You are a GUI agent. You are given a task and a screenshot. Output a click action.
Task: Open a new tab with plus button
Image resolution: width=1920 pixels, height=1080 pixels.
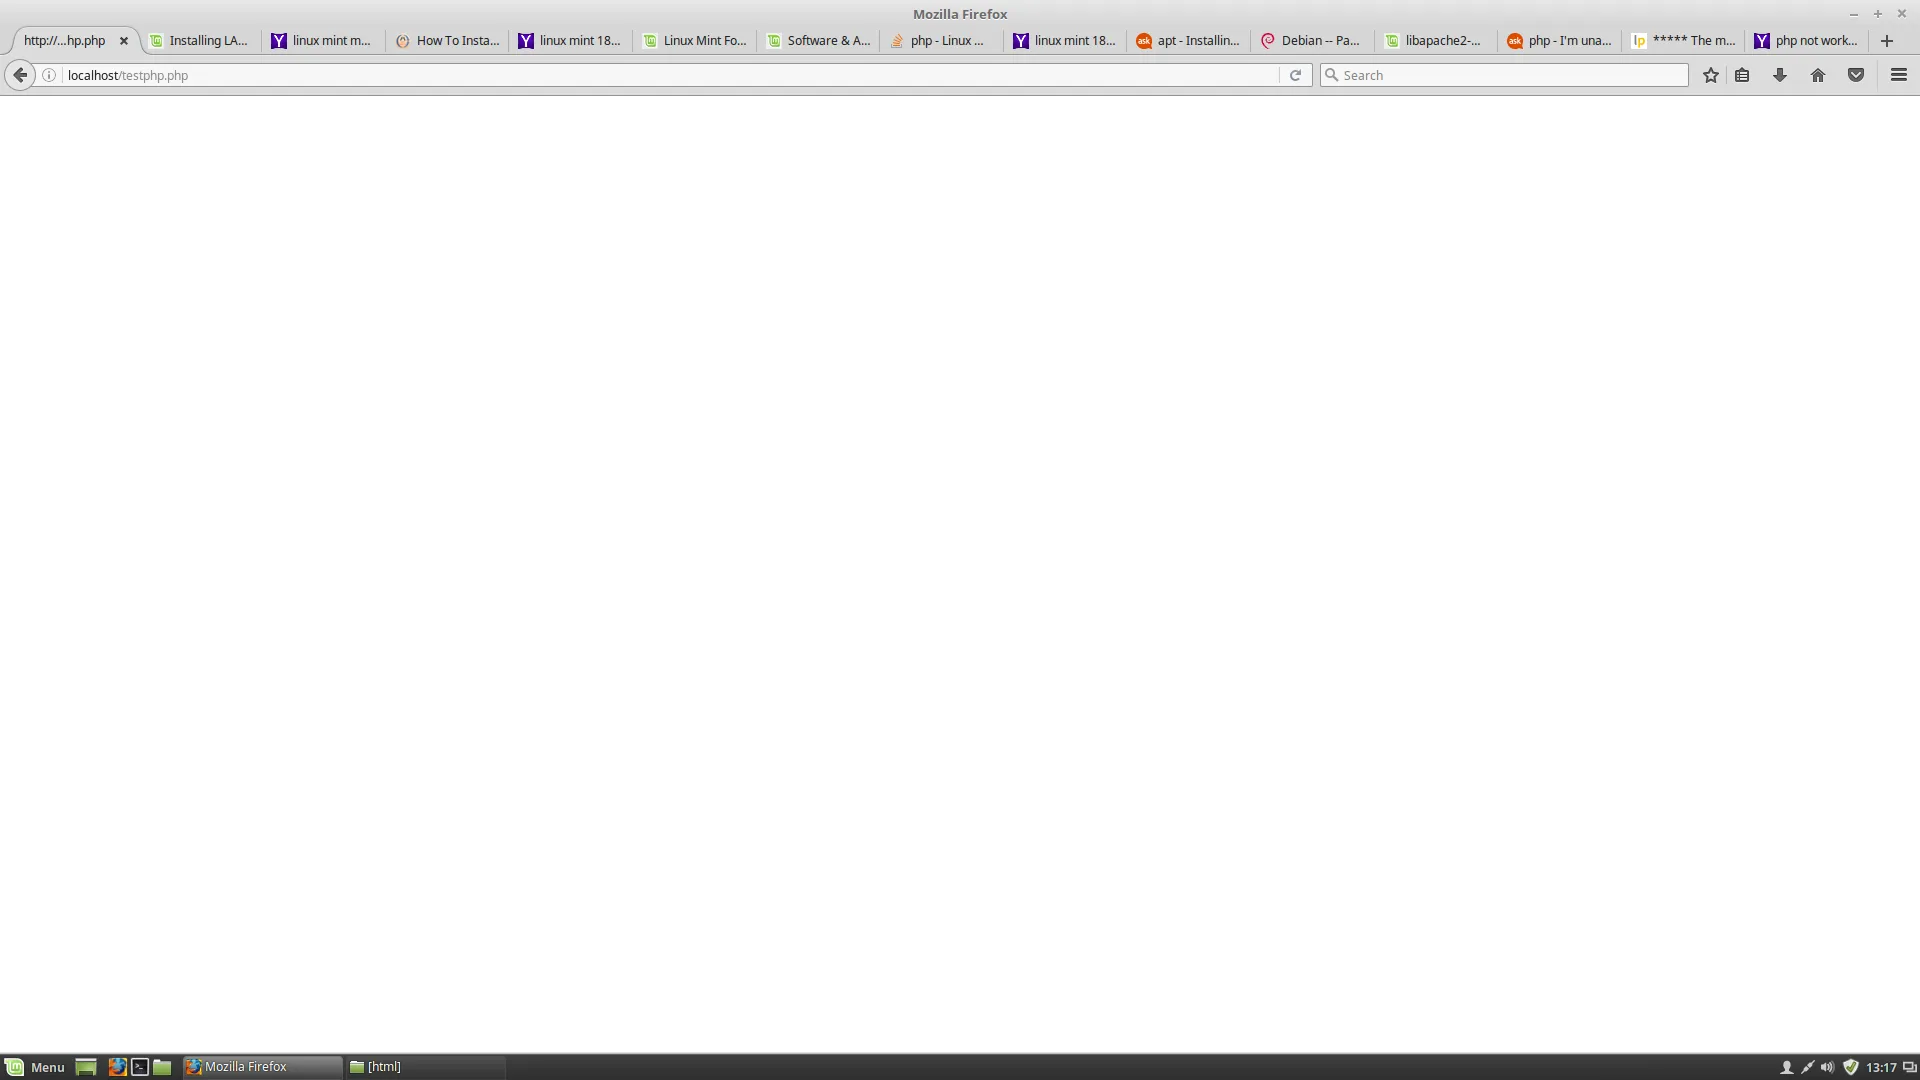click(x=1887, y=41)
